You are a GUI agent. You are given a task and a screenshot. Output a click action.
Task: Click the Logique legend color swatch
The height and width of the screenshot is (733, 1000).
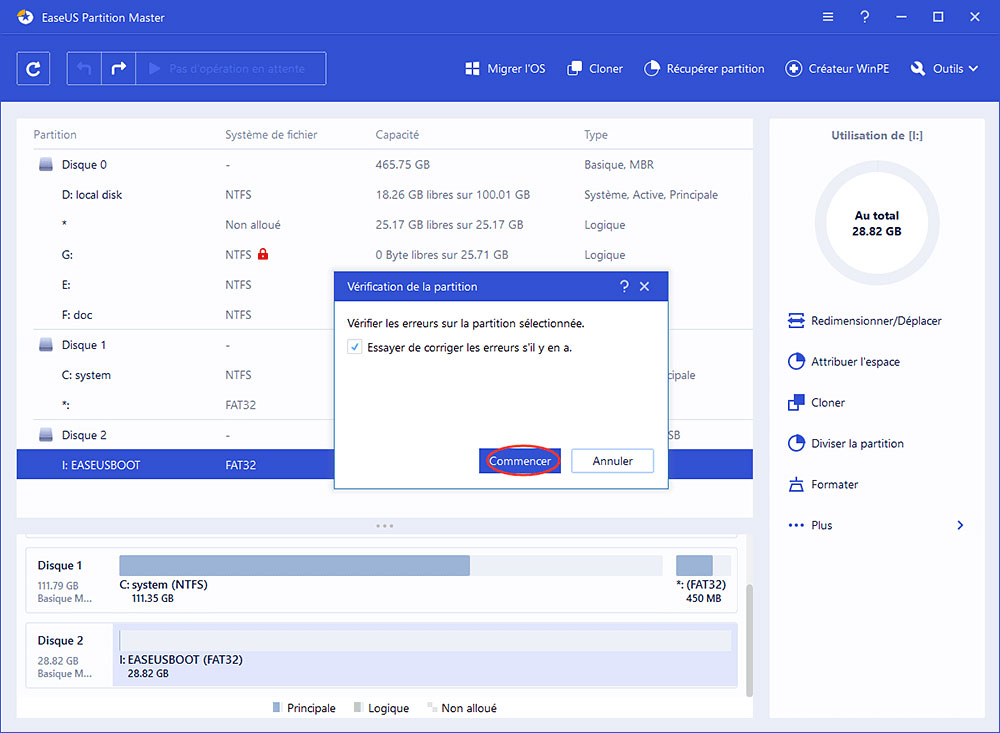pyautogui.click(x=358, y=707)
